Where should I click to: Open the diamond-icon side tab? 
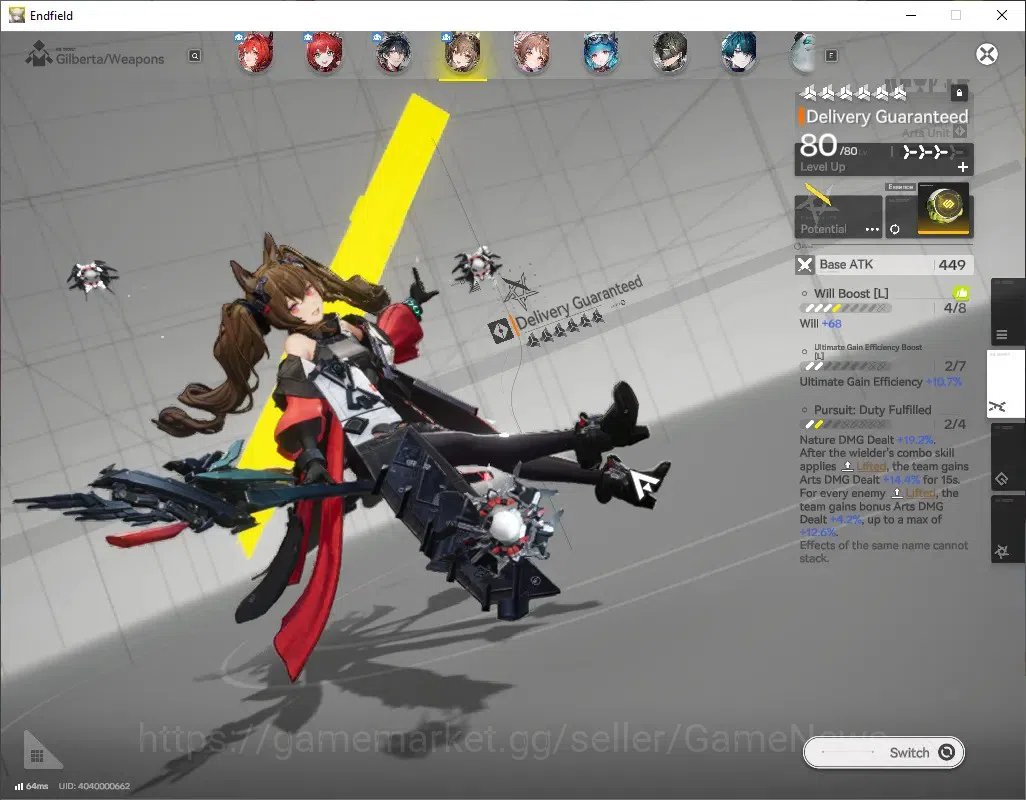(x=1006, y=457)
